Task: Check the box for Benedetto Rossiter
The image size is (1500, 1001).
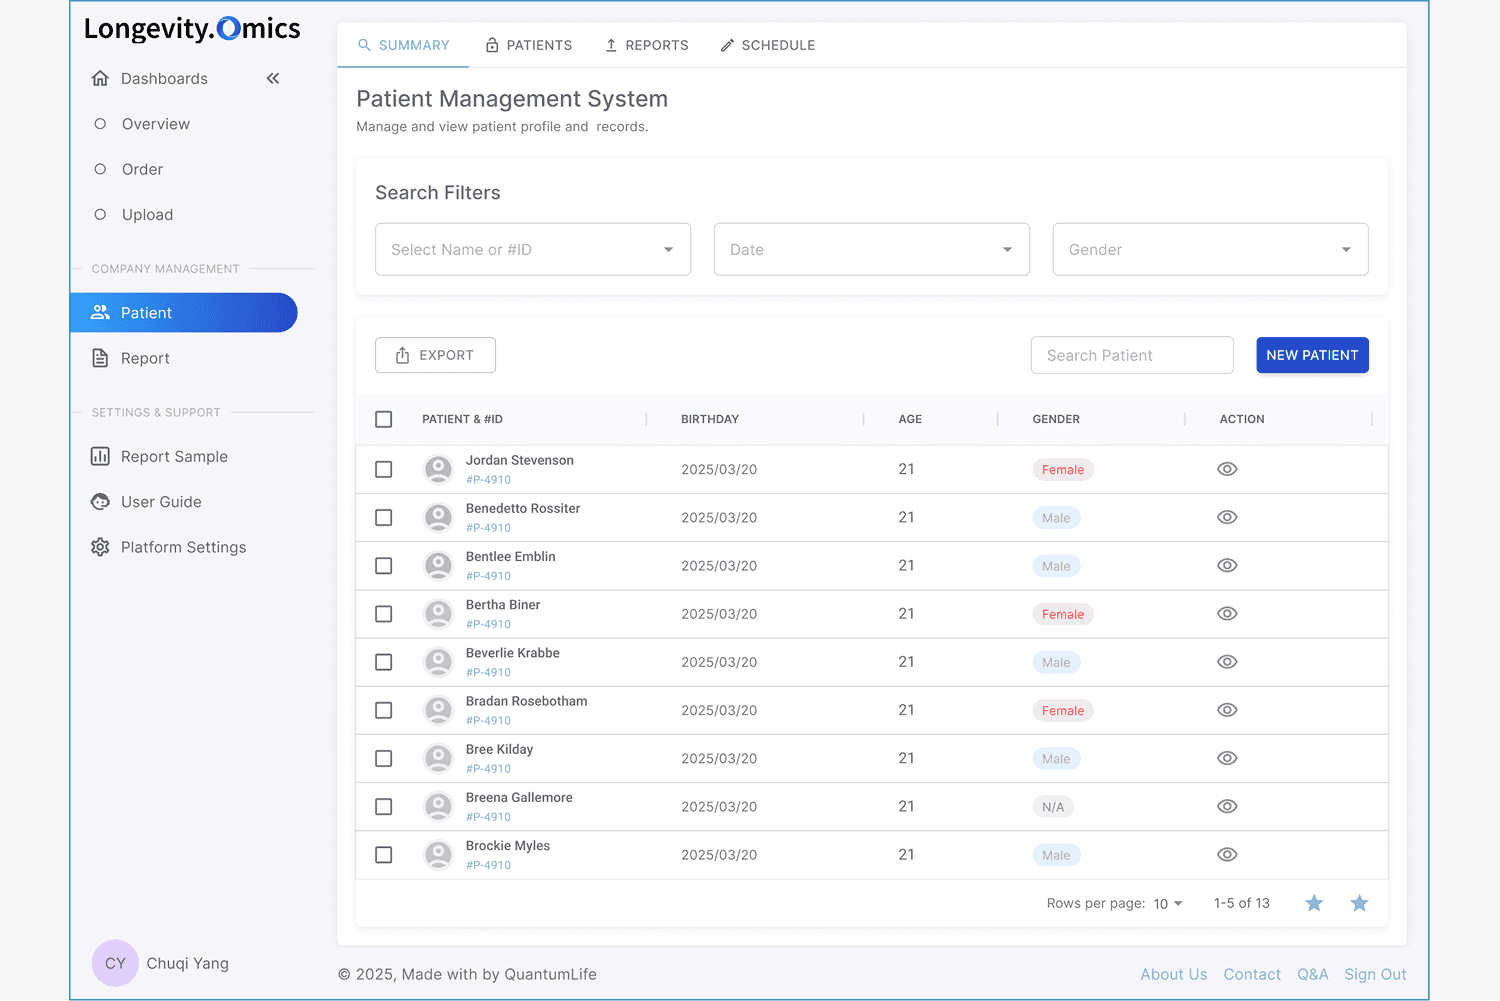Action: pos(383,517)
